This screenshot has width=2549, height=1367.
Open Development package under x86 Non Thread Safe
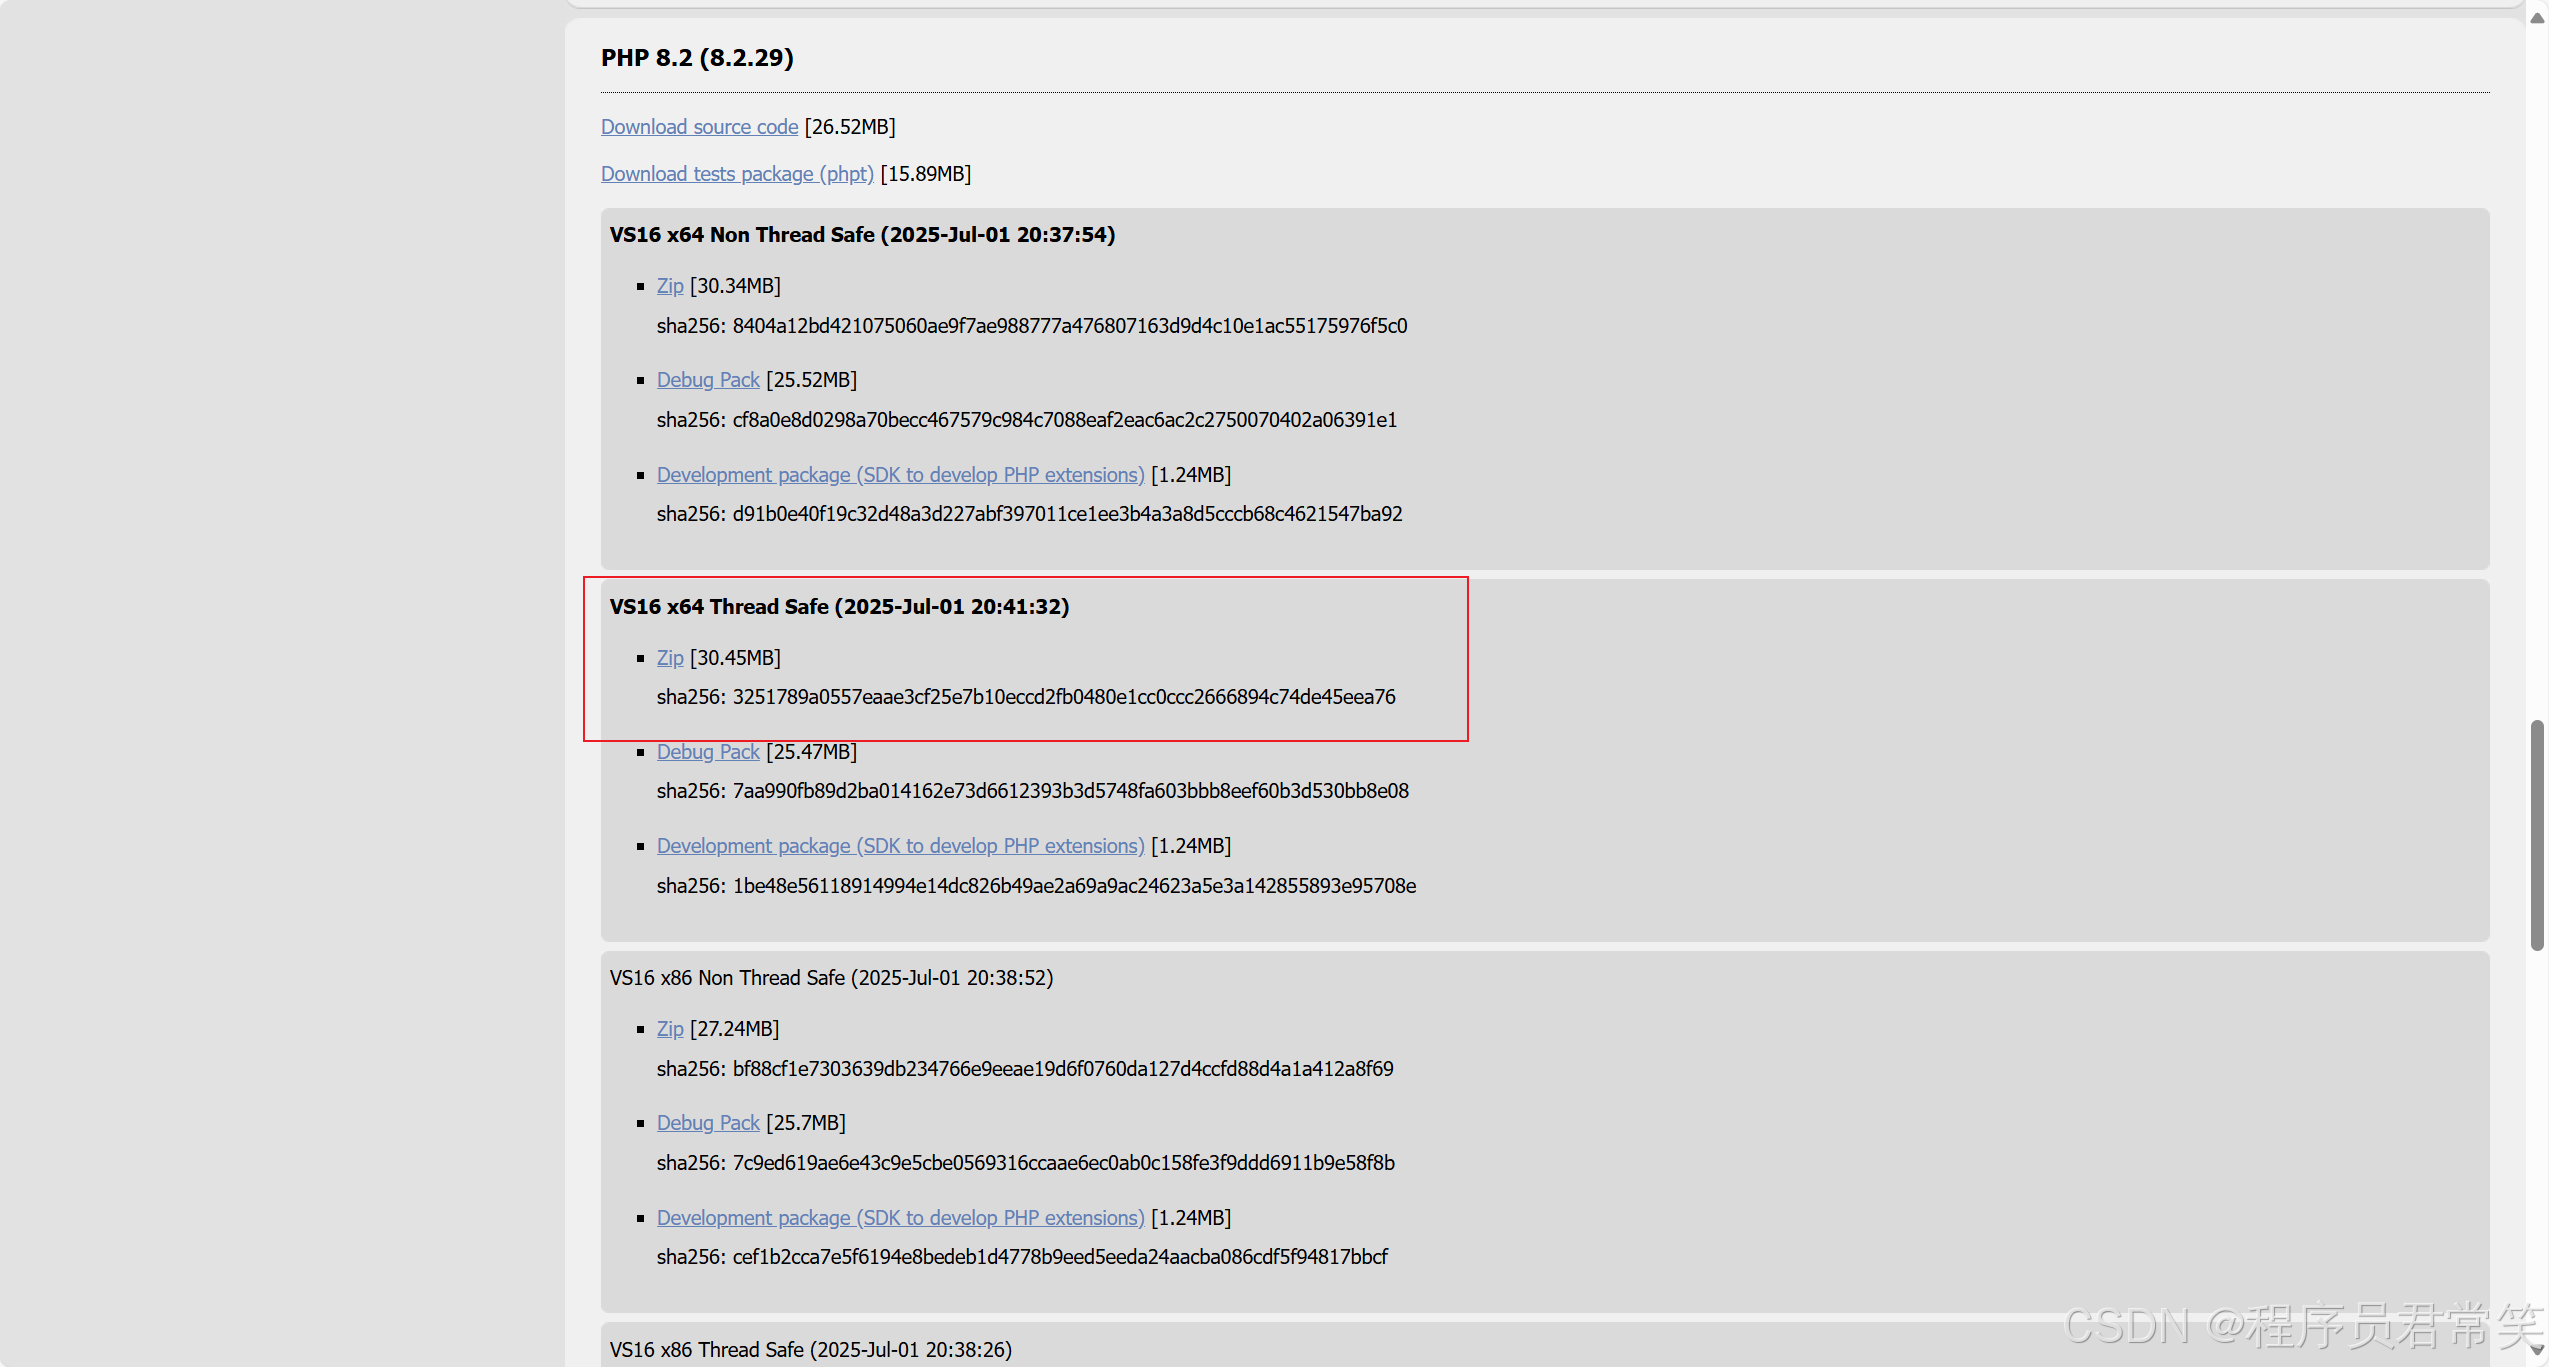(x=900, y=1218)
